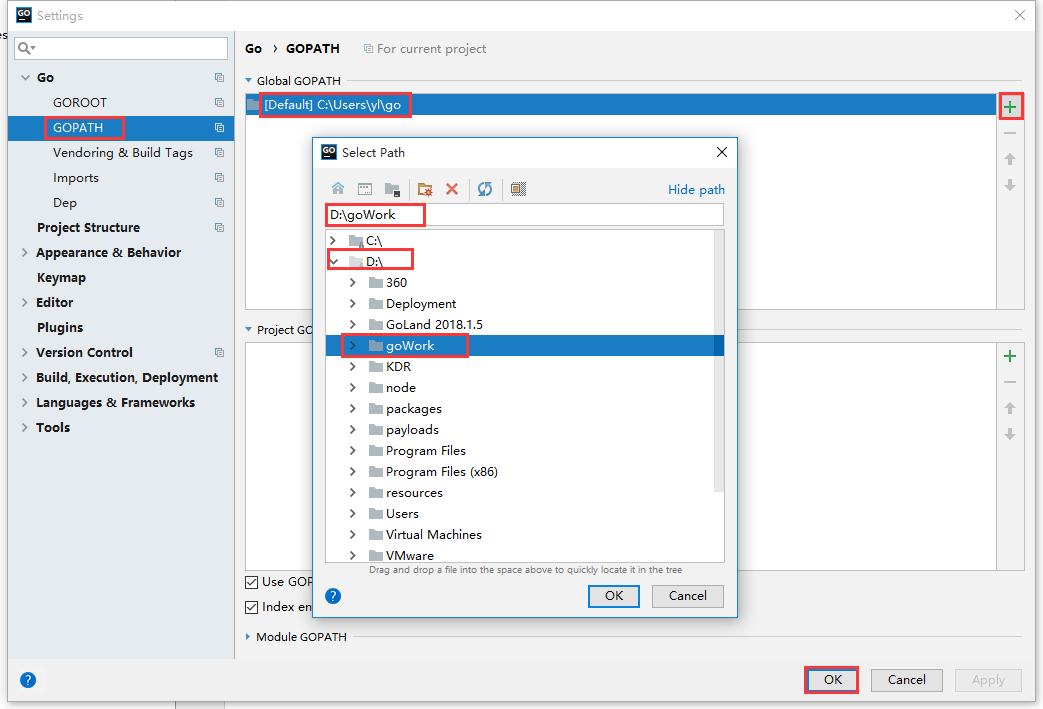Click the red Delete icon in toolbar
This screenshot has width=1043, height=709.
click(x=452, y=189)
